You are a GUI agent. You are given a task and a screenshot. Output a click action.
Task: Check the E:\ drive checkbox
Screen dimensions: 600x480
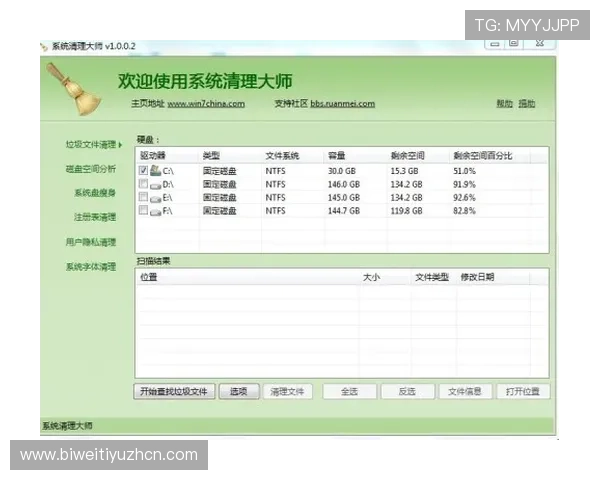[143, 197]
